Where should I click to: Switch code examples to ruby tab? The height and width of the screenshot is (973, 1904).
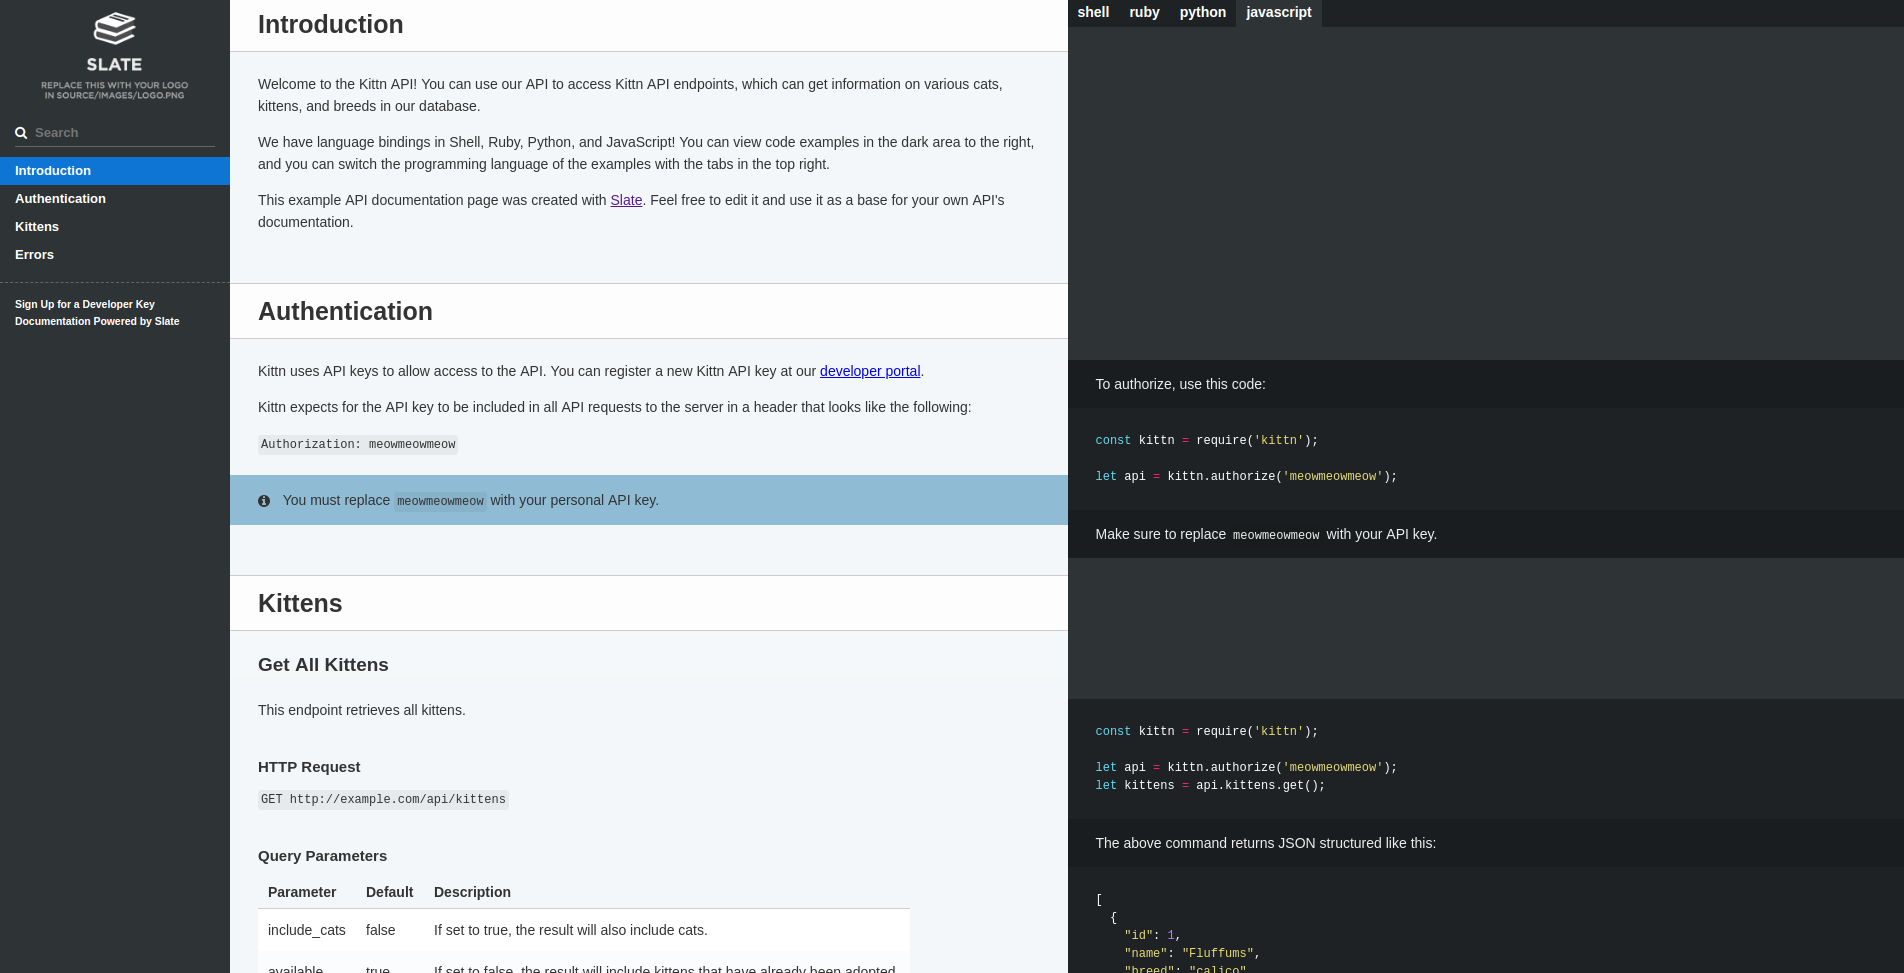(x=1144, y=13)
